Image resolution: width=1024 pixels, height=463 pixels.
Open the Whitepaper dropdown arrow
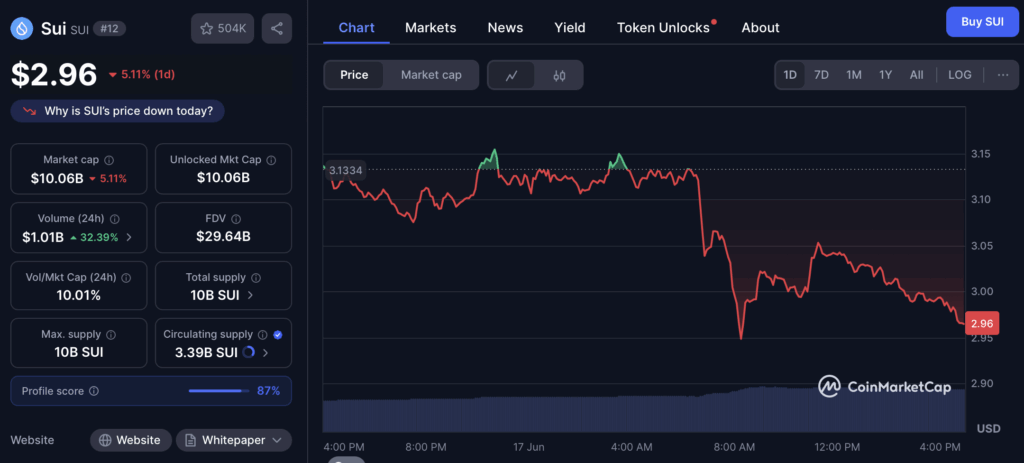pyautogui.click(x=277, y=440)
